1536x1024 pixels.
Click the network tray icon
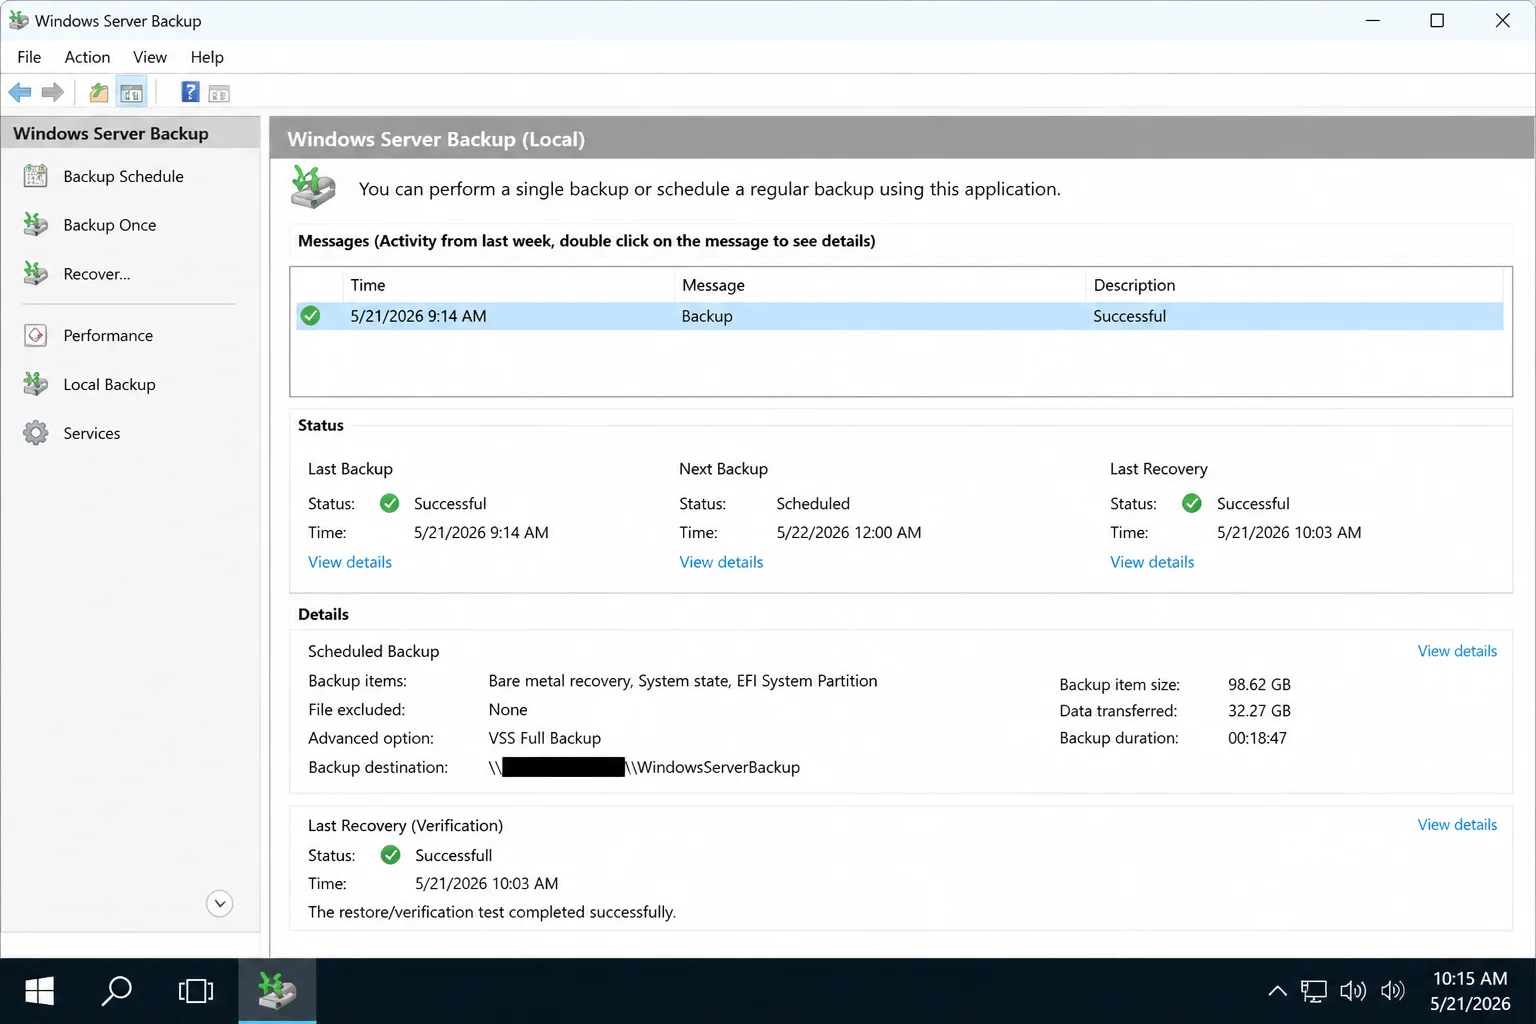(1314, 991)
